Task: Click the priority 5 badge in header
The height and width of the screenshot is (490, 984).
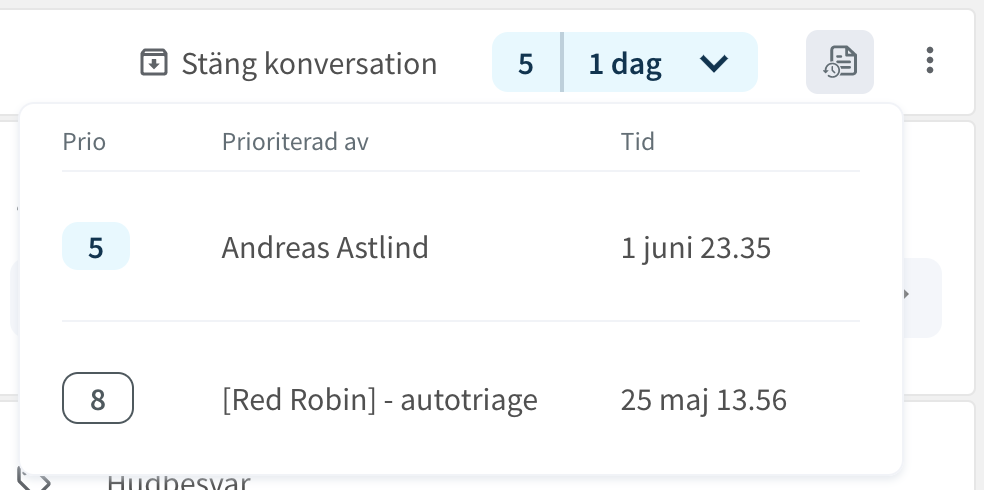Action: point(526,62)
